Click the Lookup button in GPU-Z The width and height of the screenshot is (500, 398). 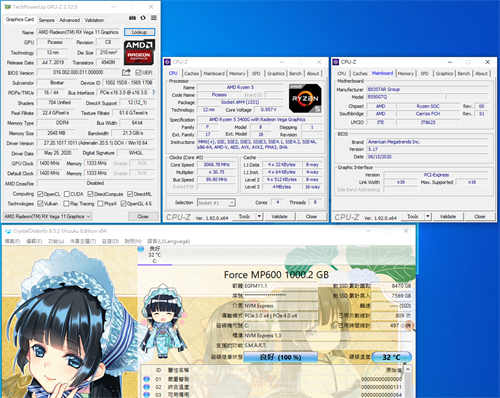point(139,32)
